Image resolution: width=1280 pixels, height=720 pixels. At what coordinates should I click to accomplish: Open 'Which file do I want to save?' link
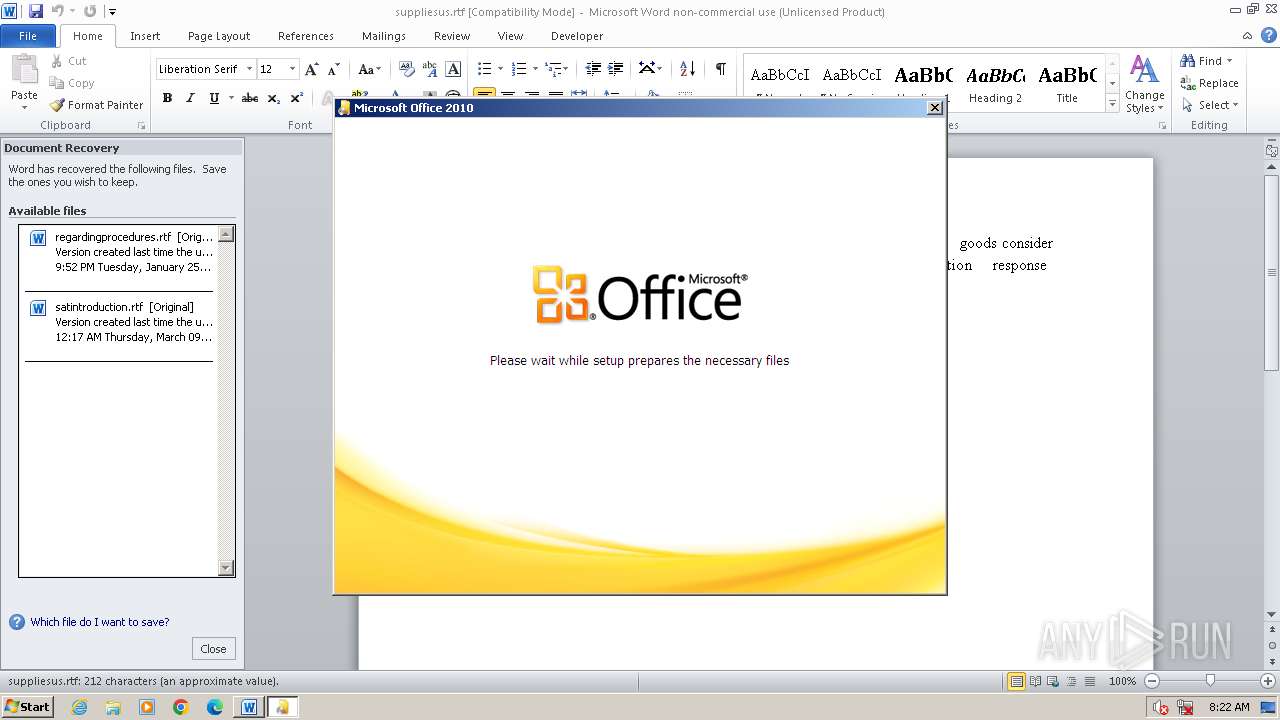point(100,622)
